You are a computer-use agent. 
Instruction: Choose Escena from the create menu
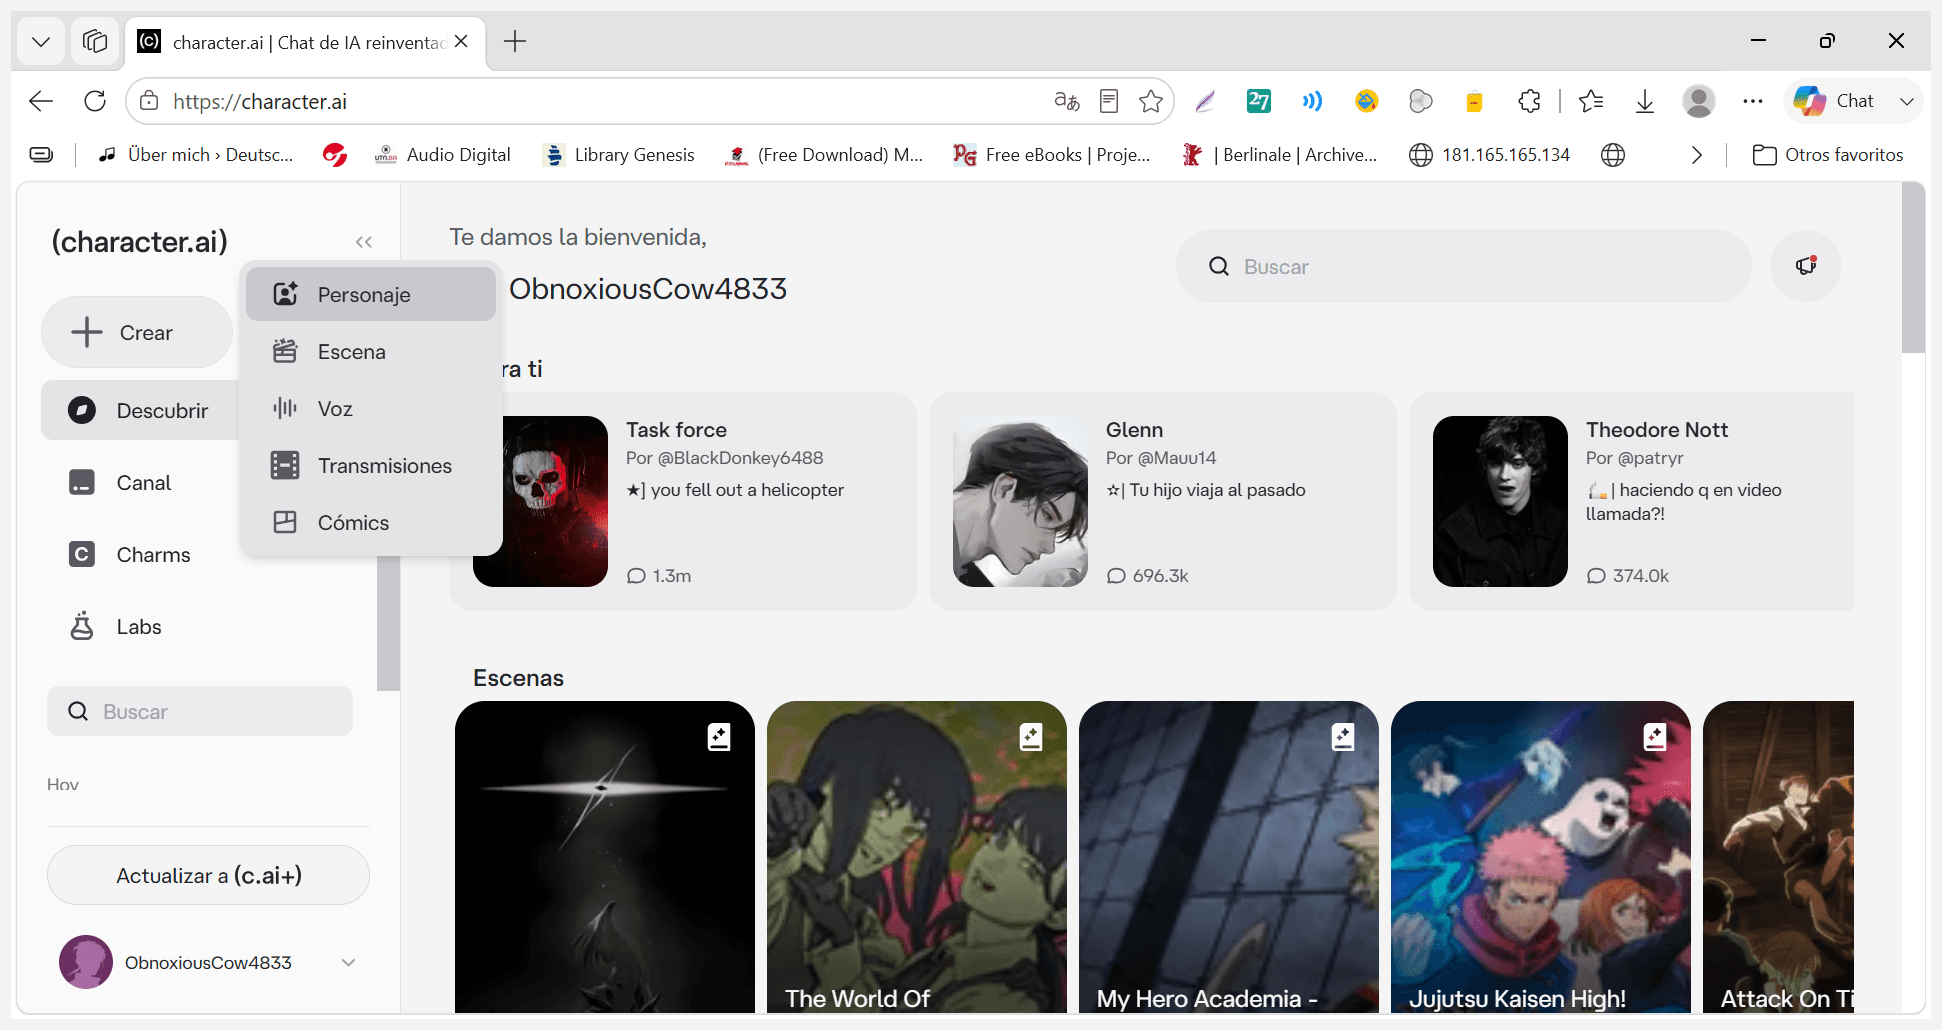tap(371, 351)
